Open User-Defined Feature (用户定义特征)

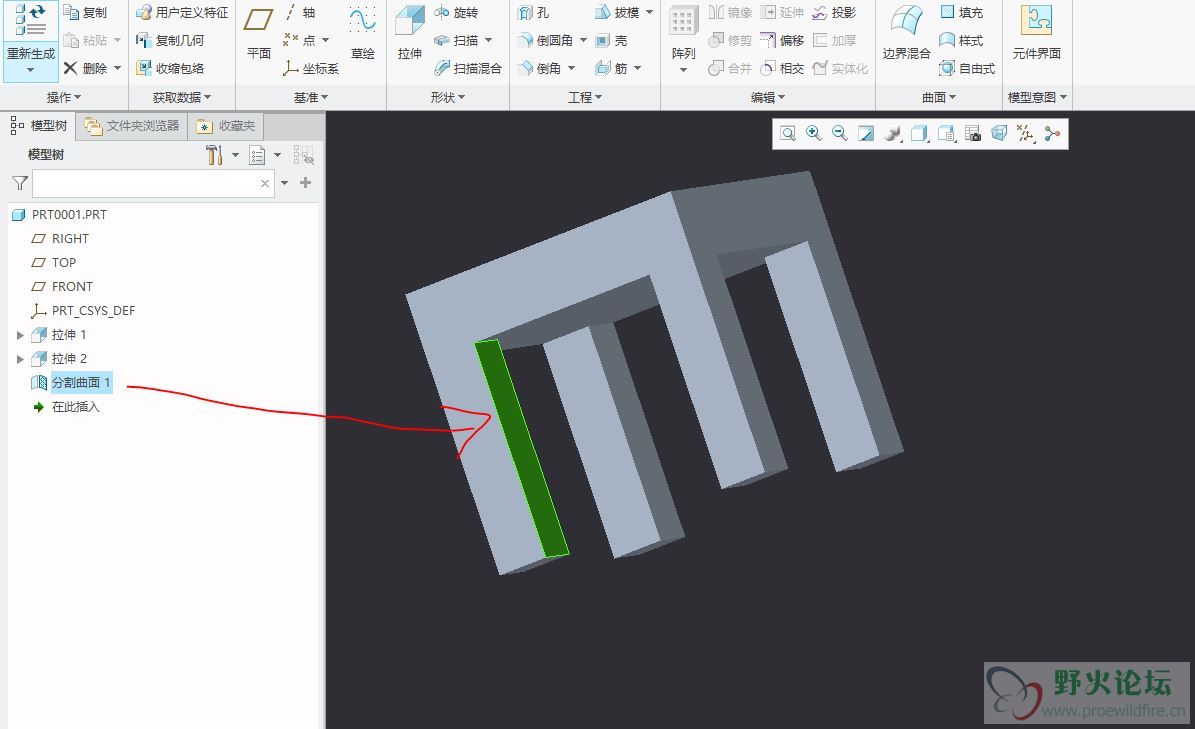pyautogui.click(x=182, y=13)
